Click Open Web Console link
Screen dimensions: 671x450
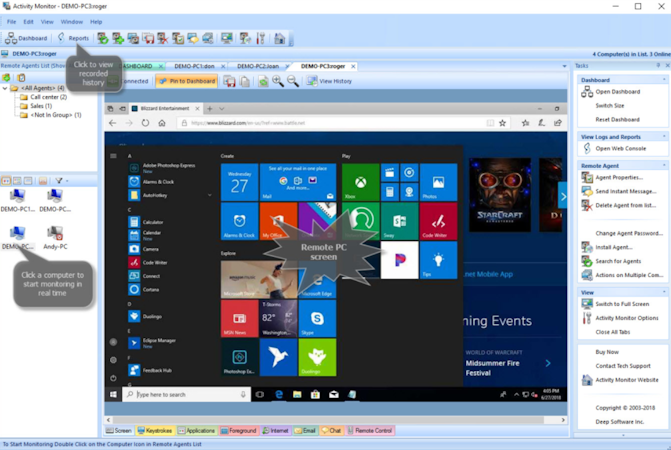click(621, 149)
